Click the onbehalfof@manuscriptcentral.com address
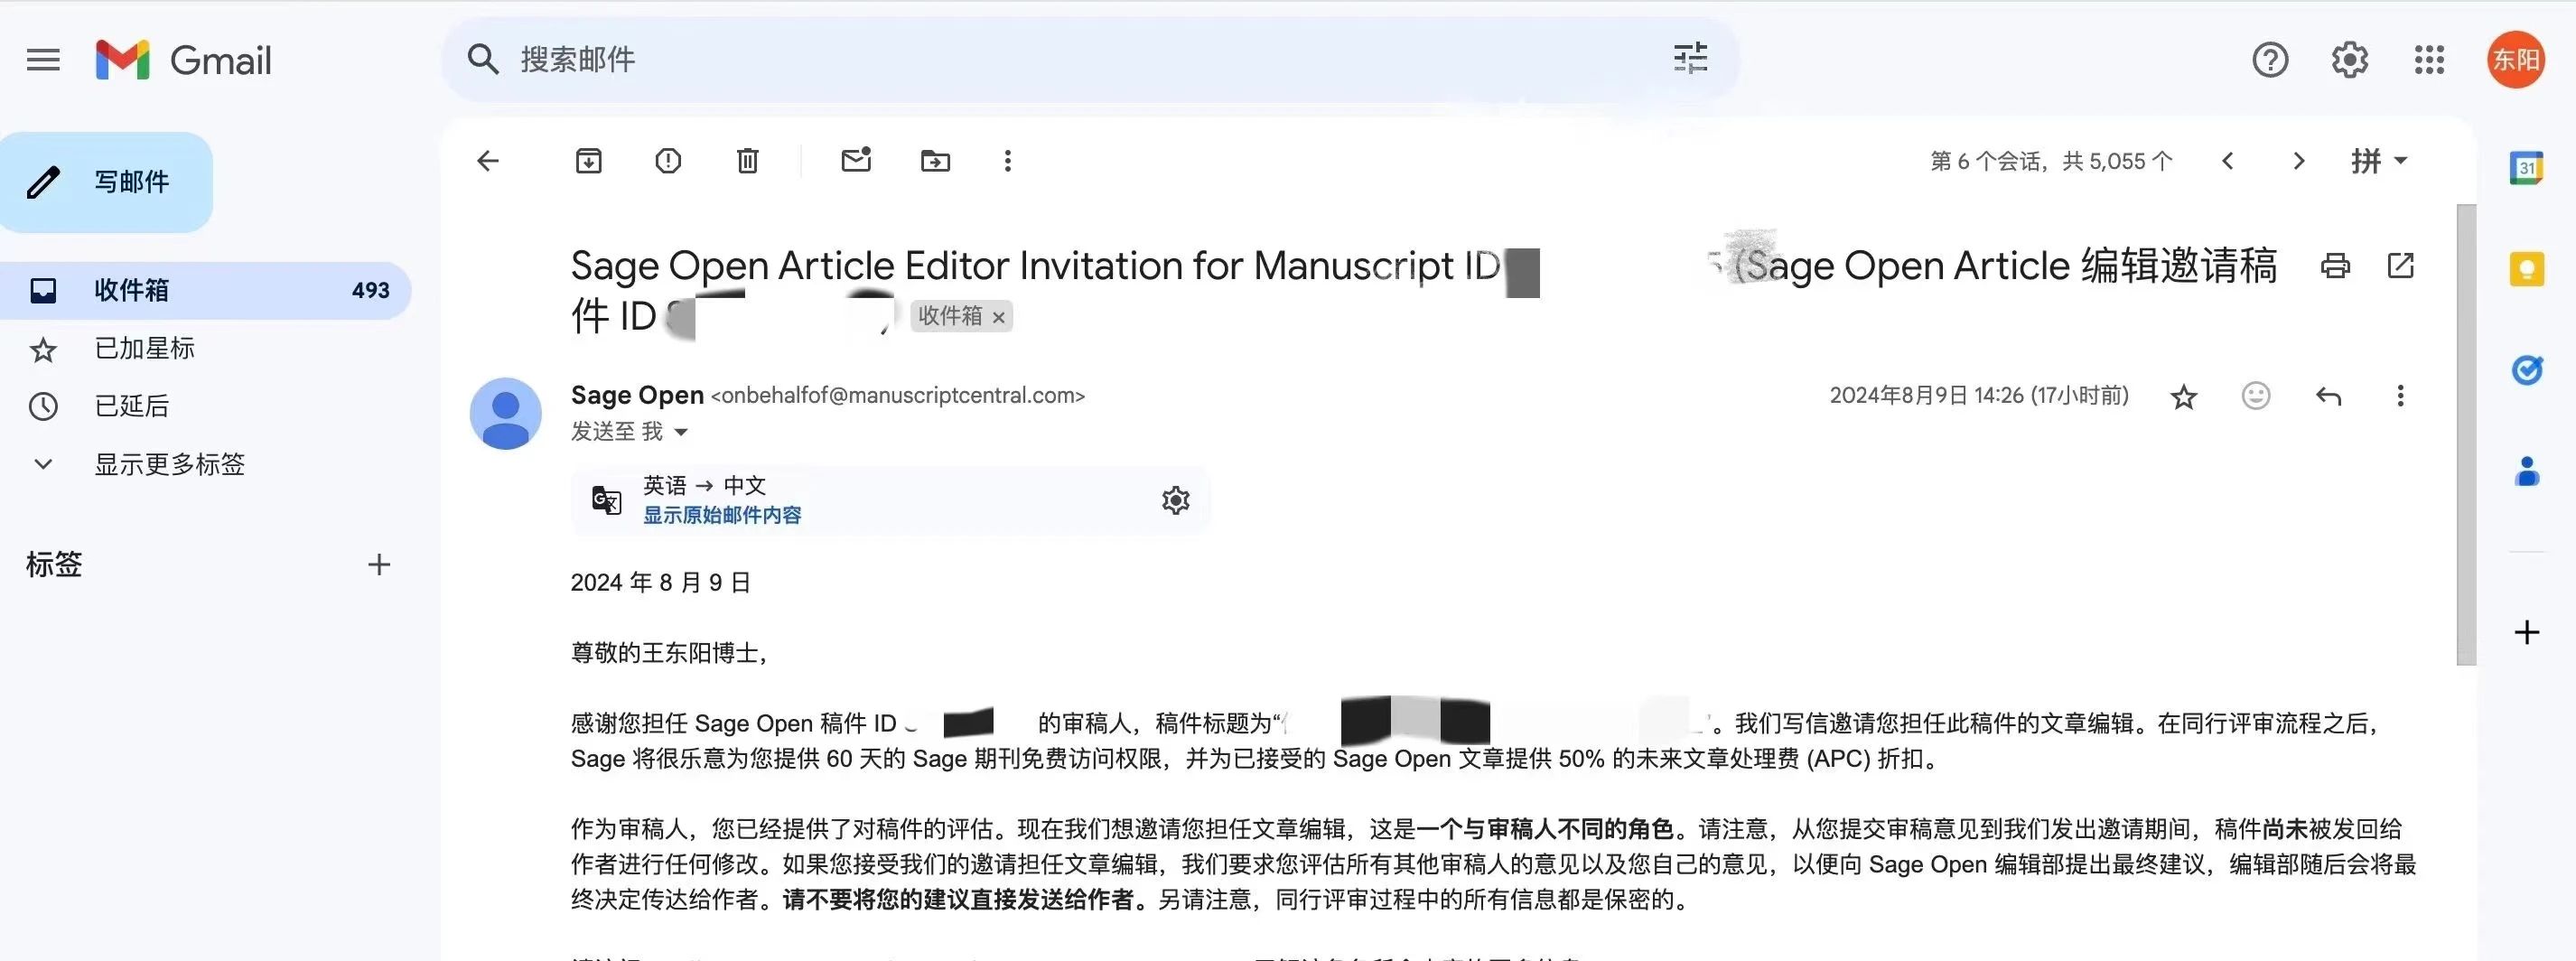The width and height of the screenshot is (2576, 961). 898,396
